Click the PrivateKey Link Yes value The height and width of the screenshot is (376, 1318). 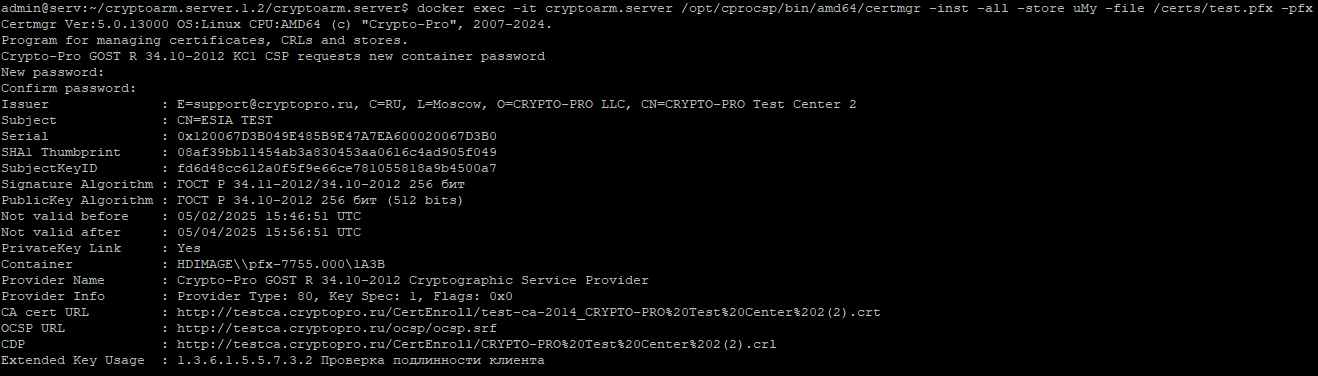pyautogui.click(x=189, y=248)
